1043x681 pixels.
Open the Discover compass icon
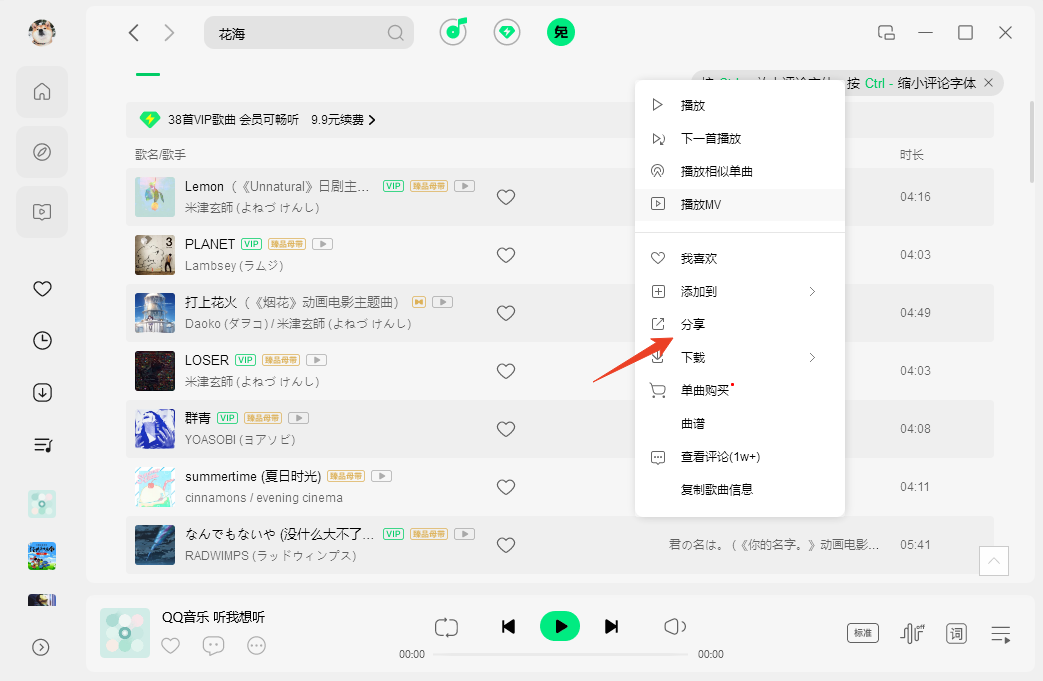42,152
